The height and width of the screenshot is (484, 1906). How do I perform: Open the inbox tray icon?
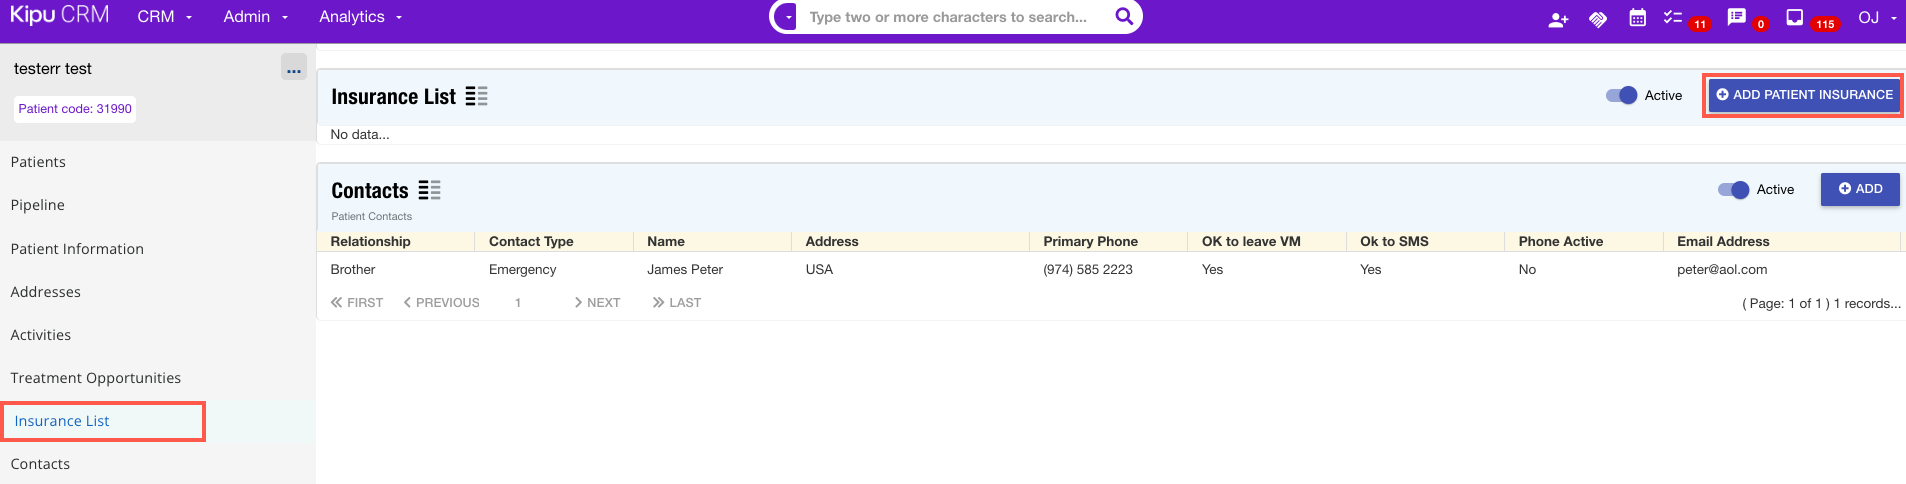pyautogui.click(x=1795, y=17)
